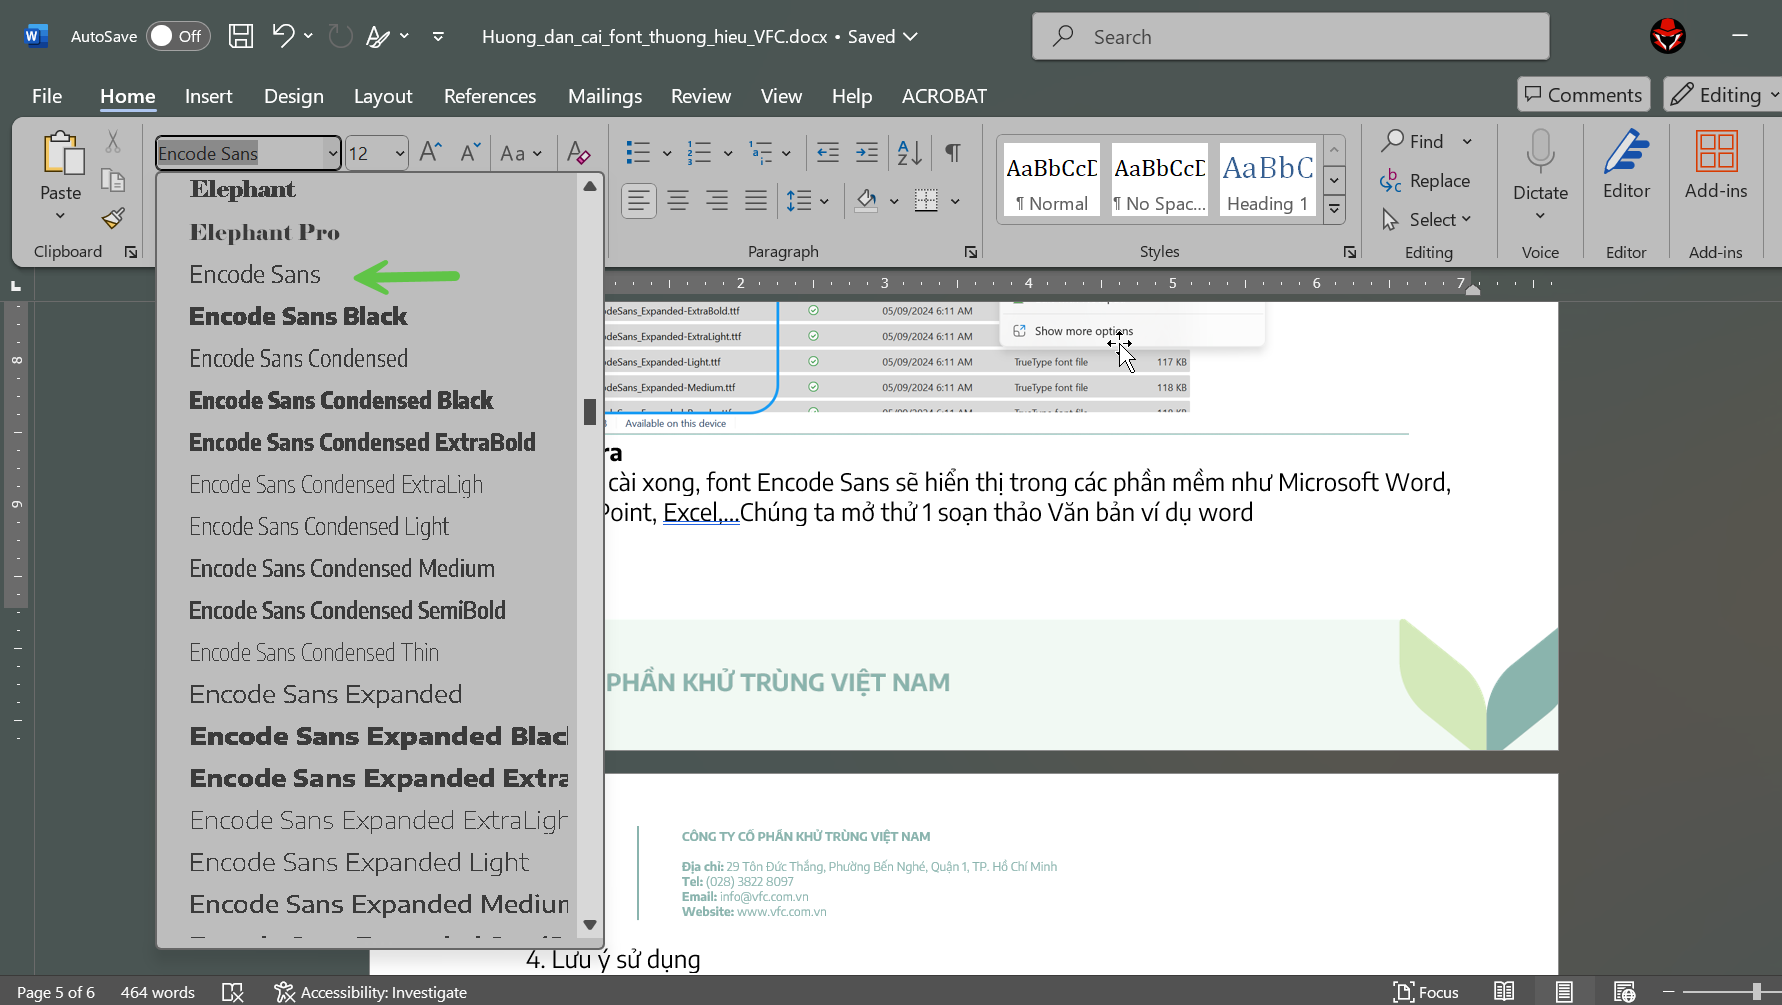The width and height of the screenshot is (1782, 1005).
Task: Select the Format Painter brush icon
Action: (113, 218)
